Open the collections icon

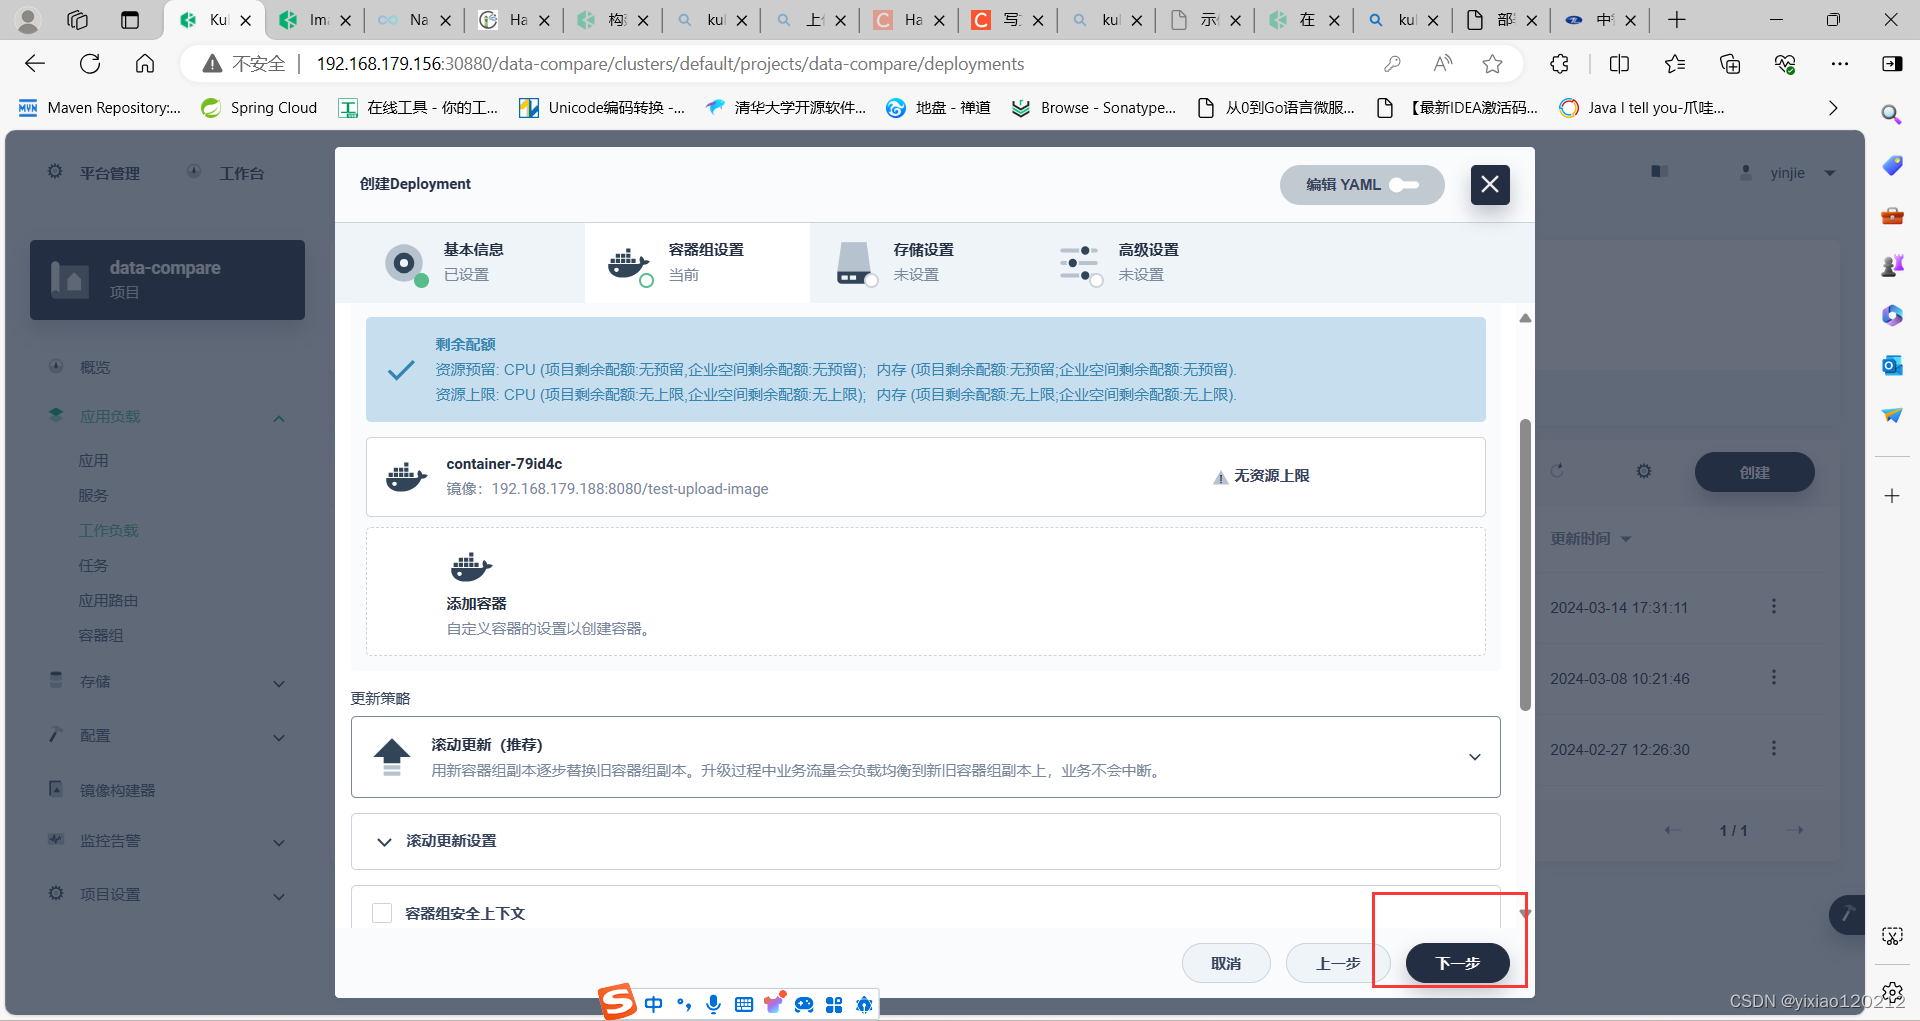[x=1730, y=64]
